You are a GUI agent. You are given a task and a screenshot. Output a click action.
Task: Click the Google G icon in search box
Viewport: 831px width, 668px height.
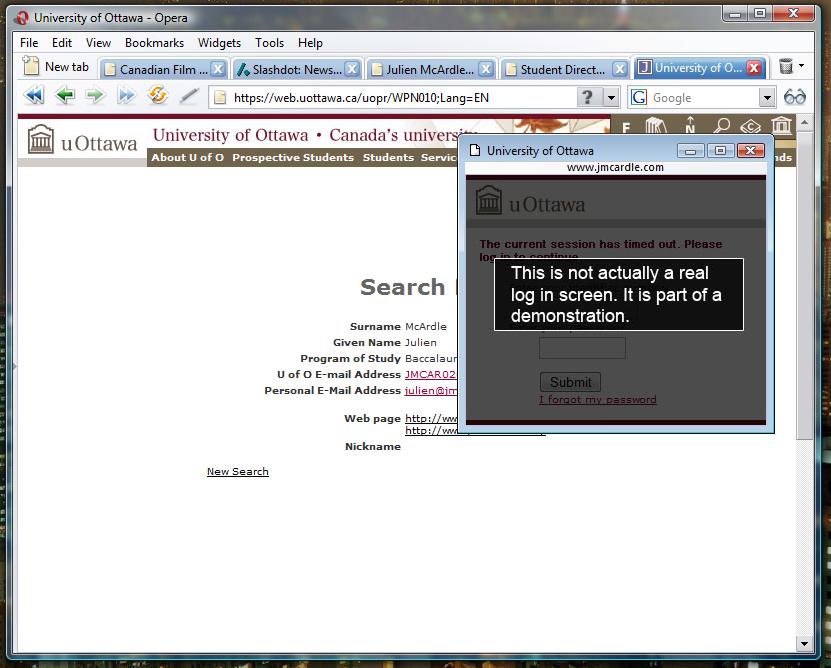tap(639, 98)
